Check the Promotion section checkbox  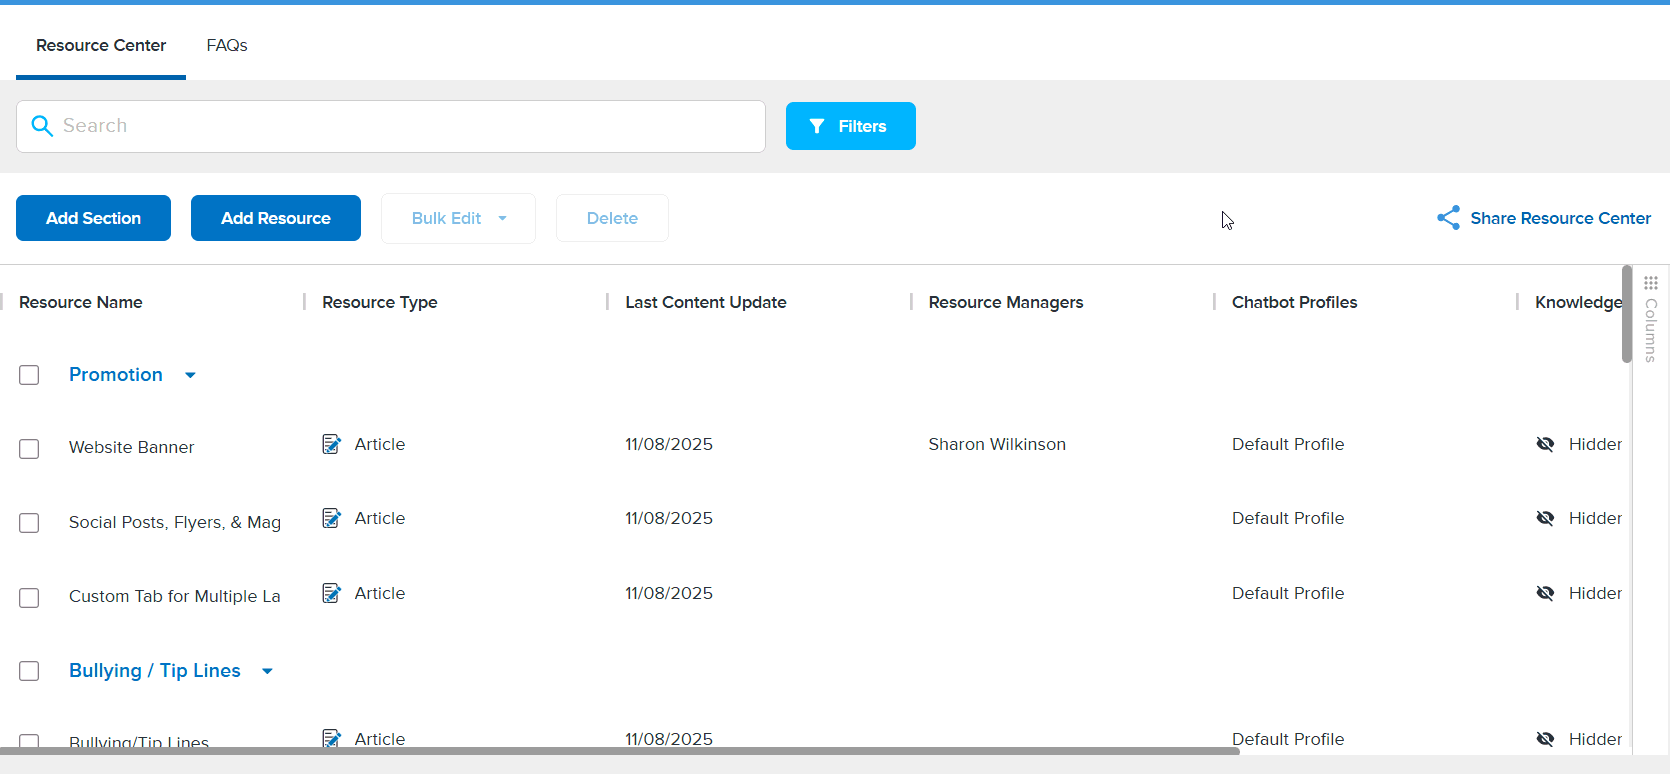click(29, 375)
